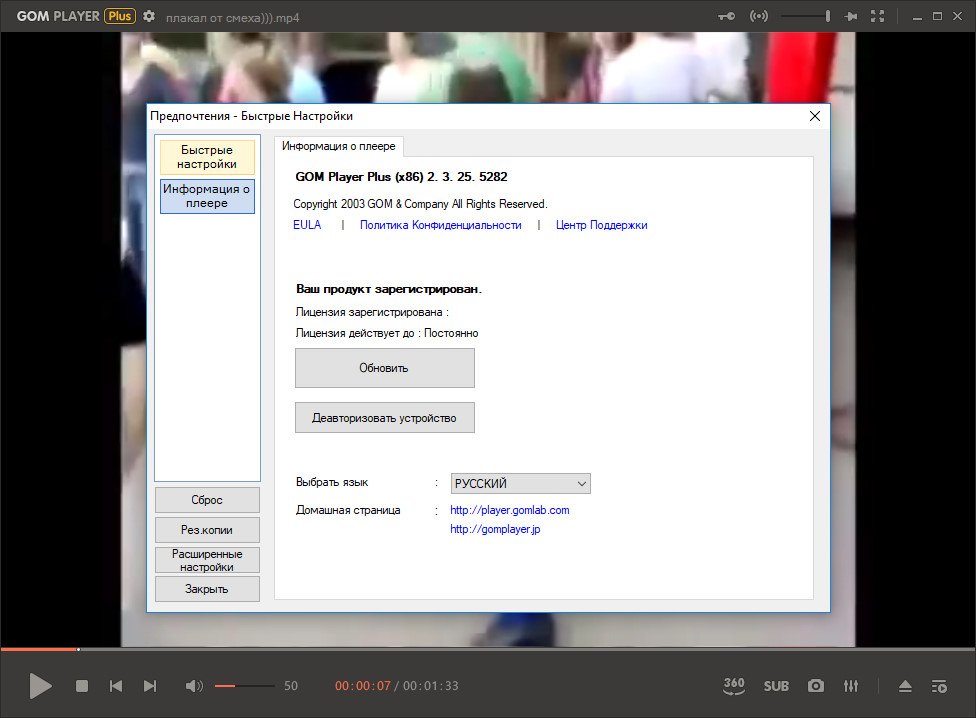Image resolution: width=976 pixels, height=718 pixels.
Task: Open the EULA link
Action: point(307,225)
